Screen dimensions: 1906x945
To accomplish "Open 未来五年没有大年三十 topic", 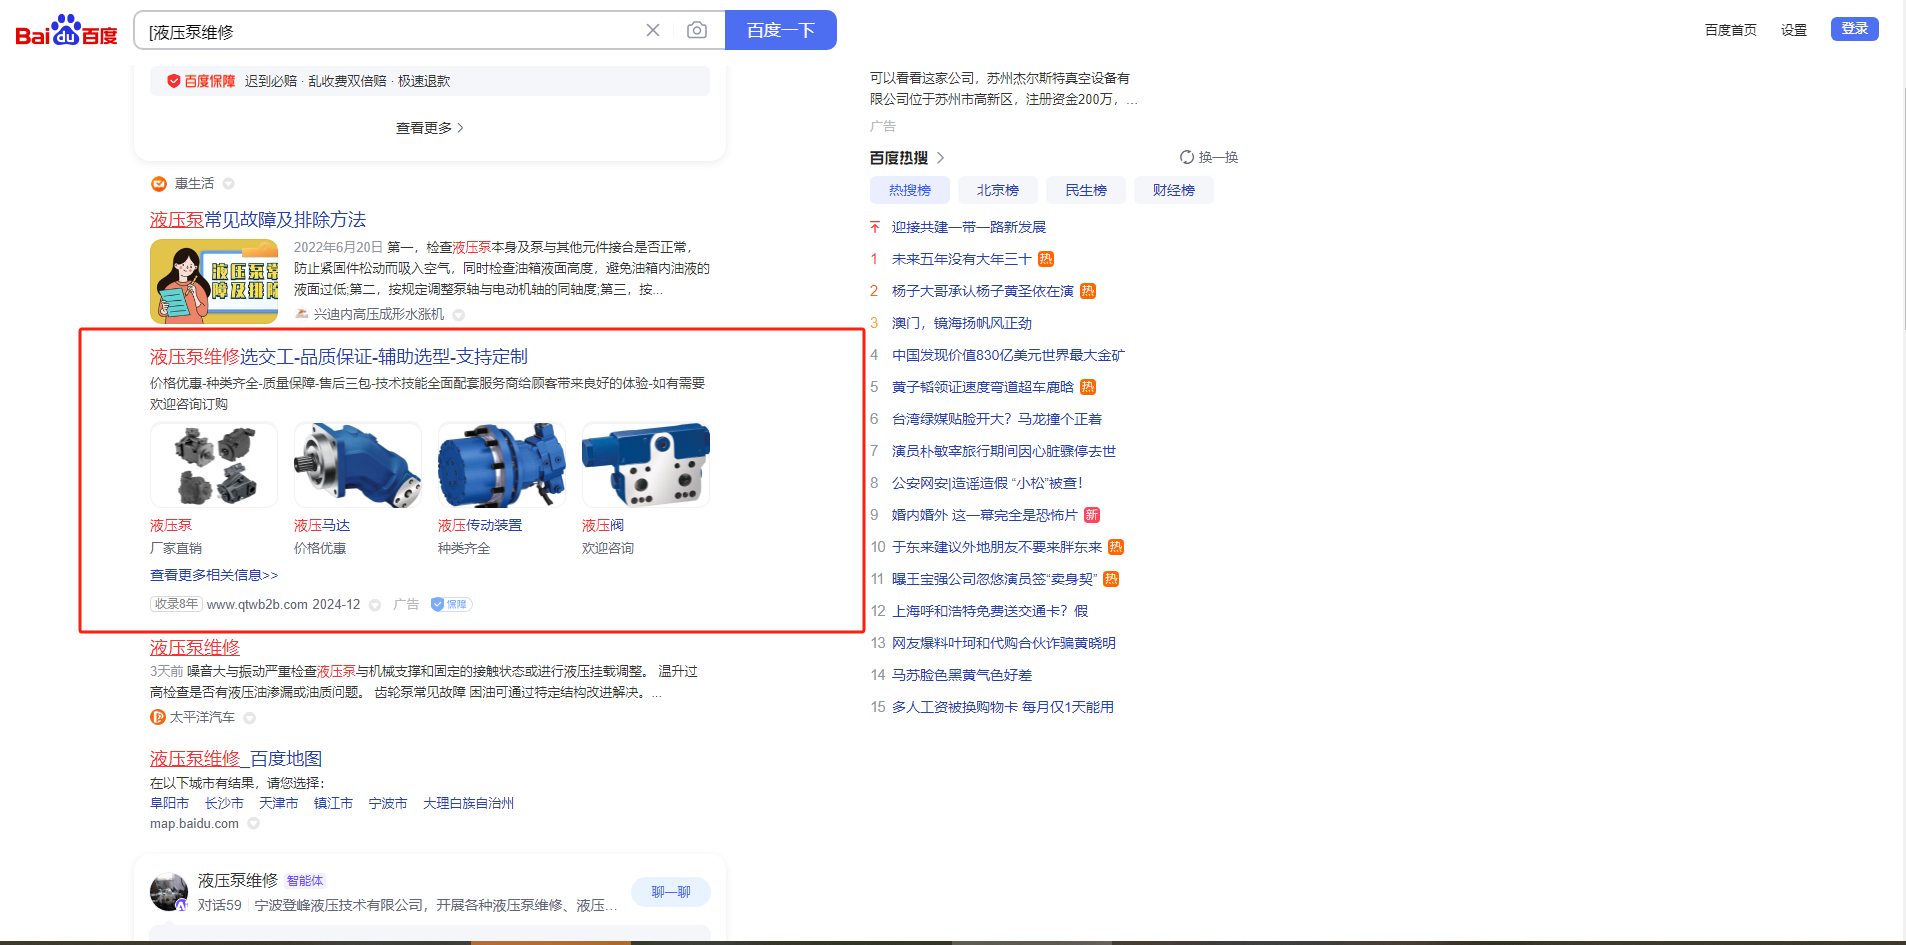I will pyautogui.click(x=962, y=259).
